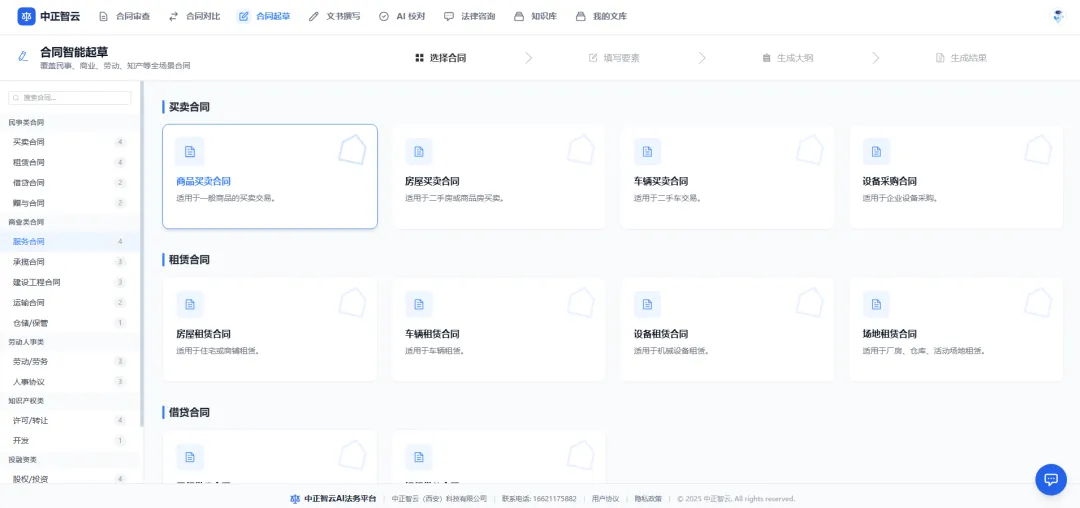Choose the 商品买卖合同 card title

pos(203,182)
